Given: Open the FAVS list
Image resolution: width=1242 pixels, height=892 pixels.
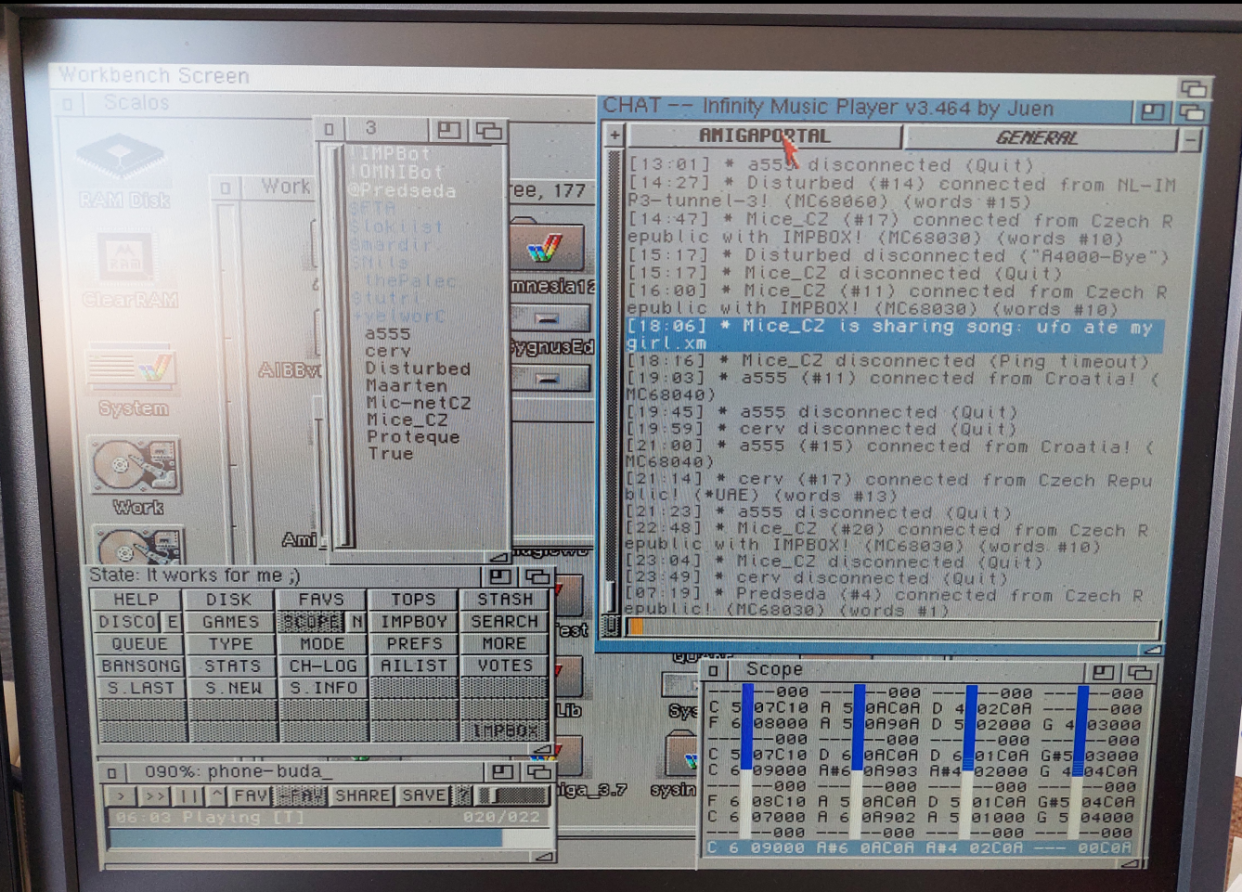Looking at the screenshot, I should click(322, 599).
